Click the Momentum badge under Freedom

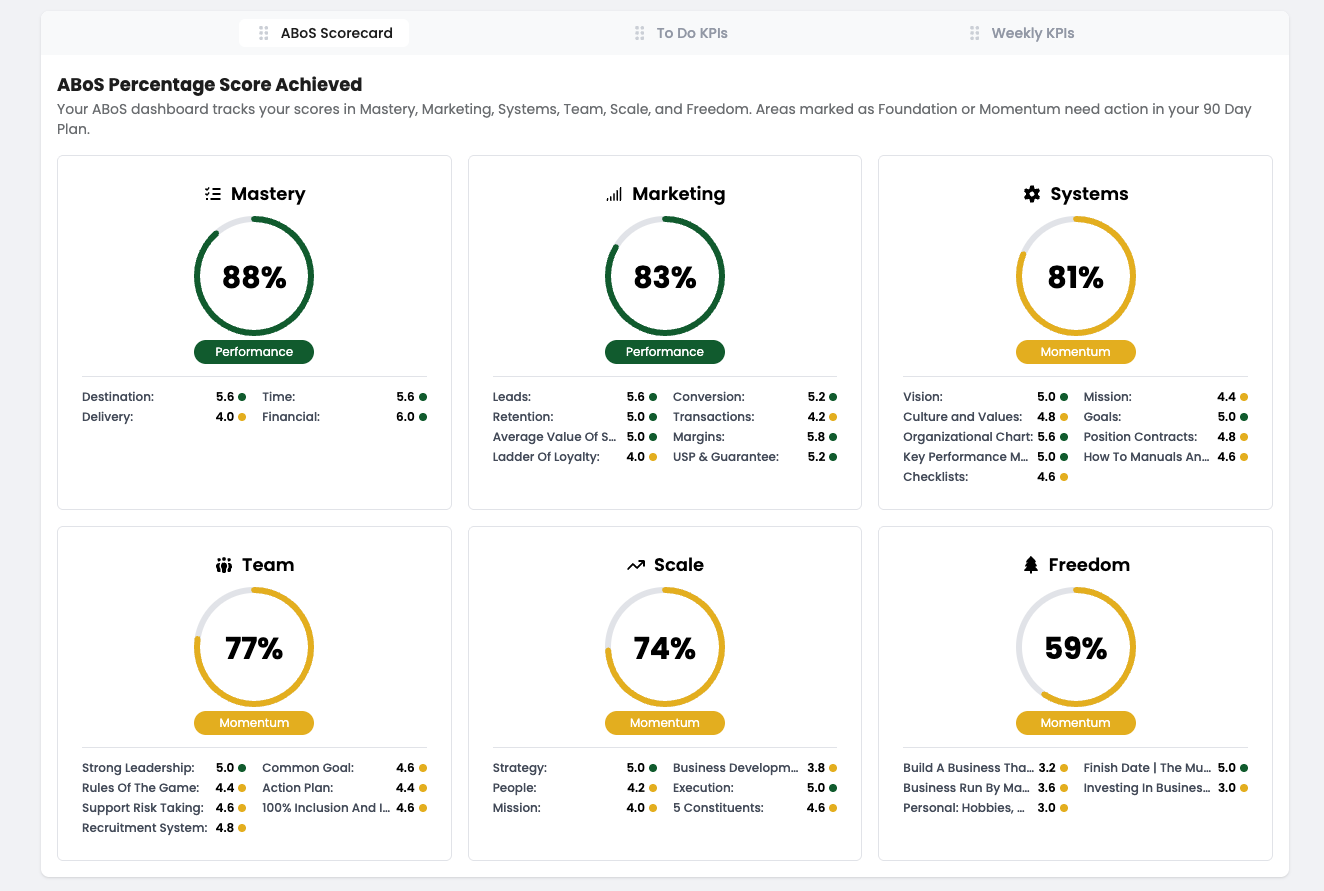1076,723
